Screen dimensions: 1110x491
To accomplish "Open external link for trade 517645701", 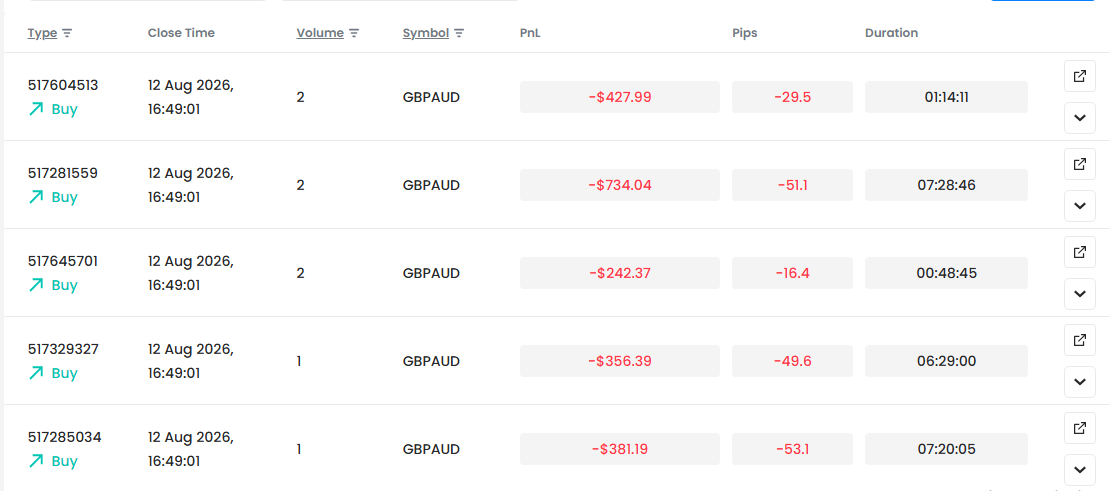I will (x=1080, y=252).
